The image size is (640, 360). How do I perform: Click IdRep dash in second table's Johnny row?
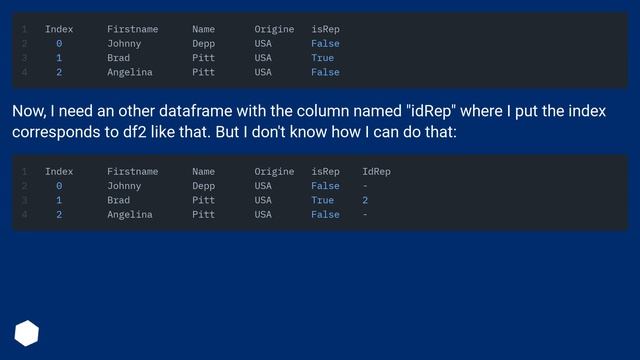pos(365,186)
